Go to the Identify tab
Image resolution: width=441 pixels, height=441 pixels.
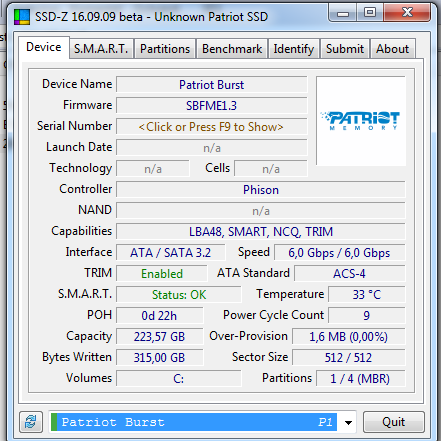pos(294,49)
